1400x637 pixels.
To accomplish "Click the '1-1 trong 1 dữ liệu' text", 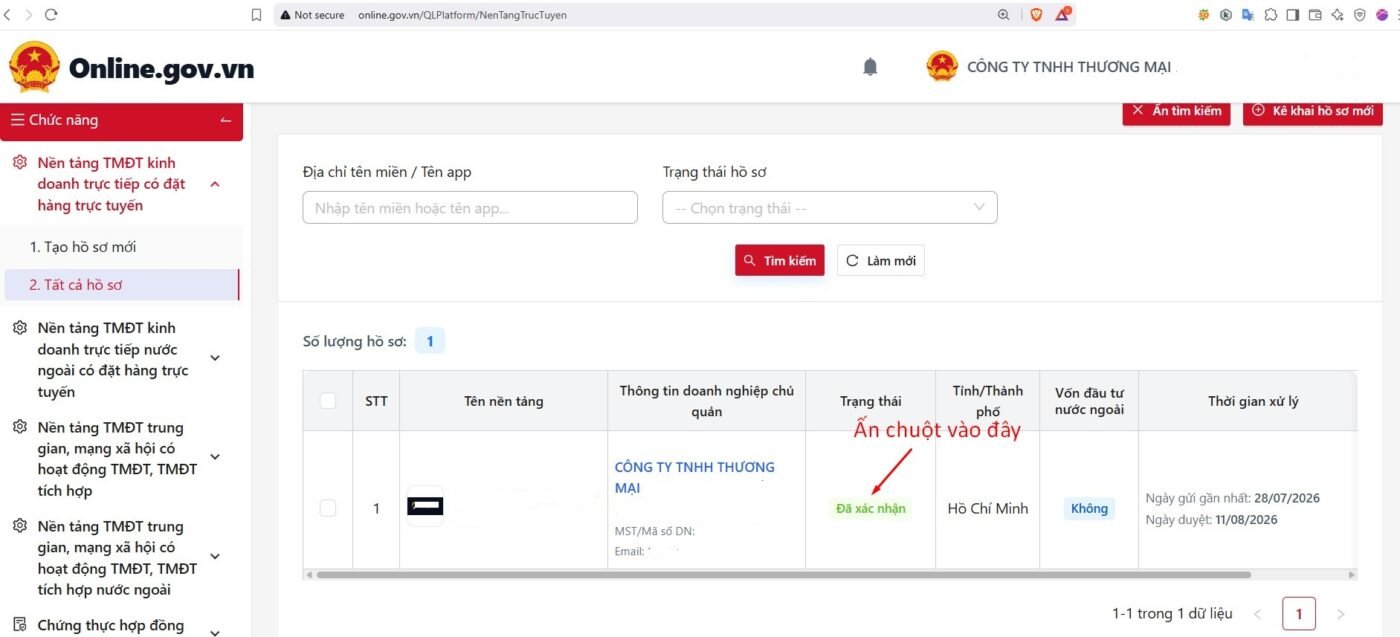I will point(1172,613).
